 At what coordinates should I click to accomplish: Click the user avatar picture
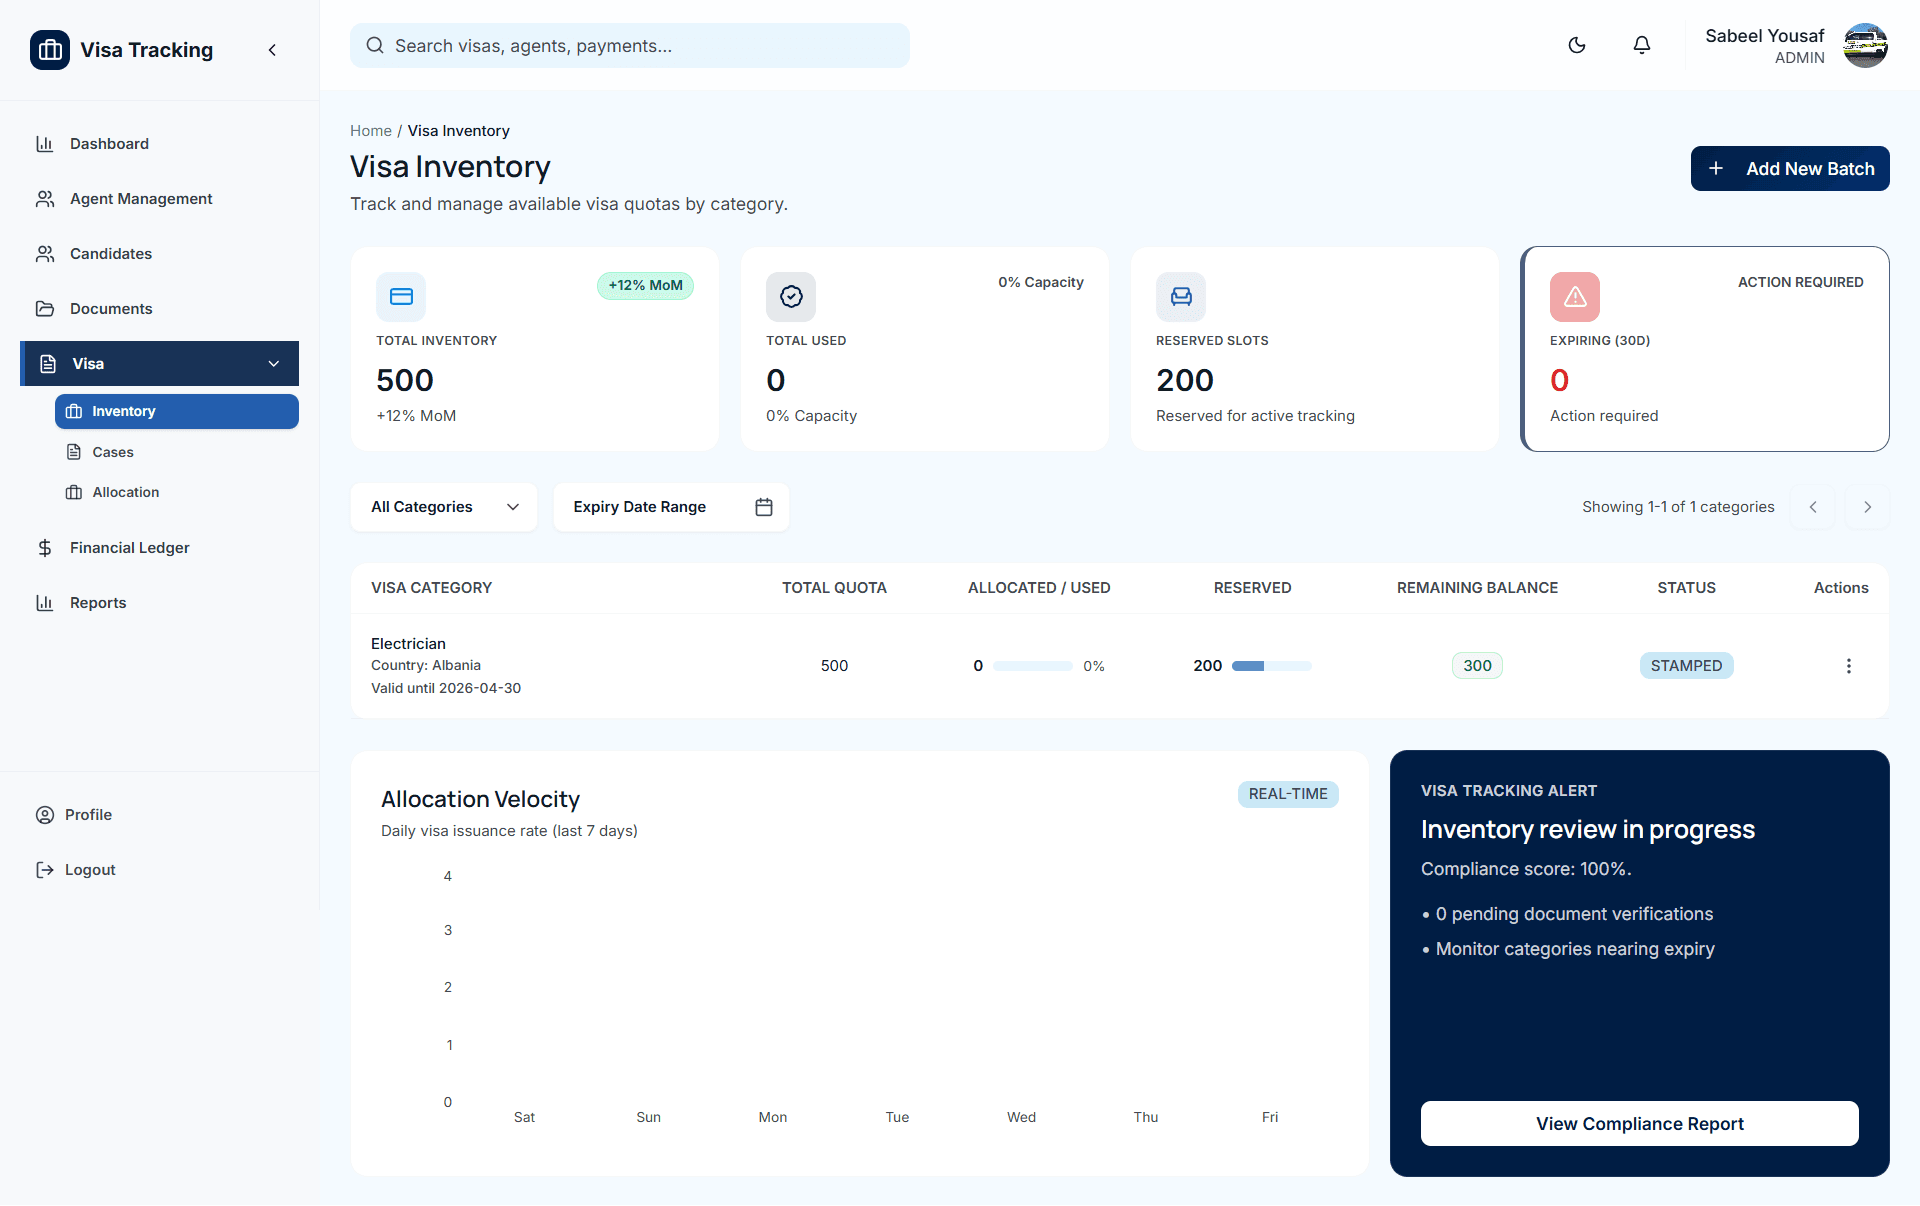click(x=1865, y=46)
